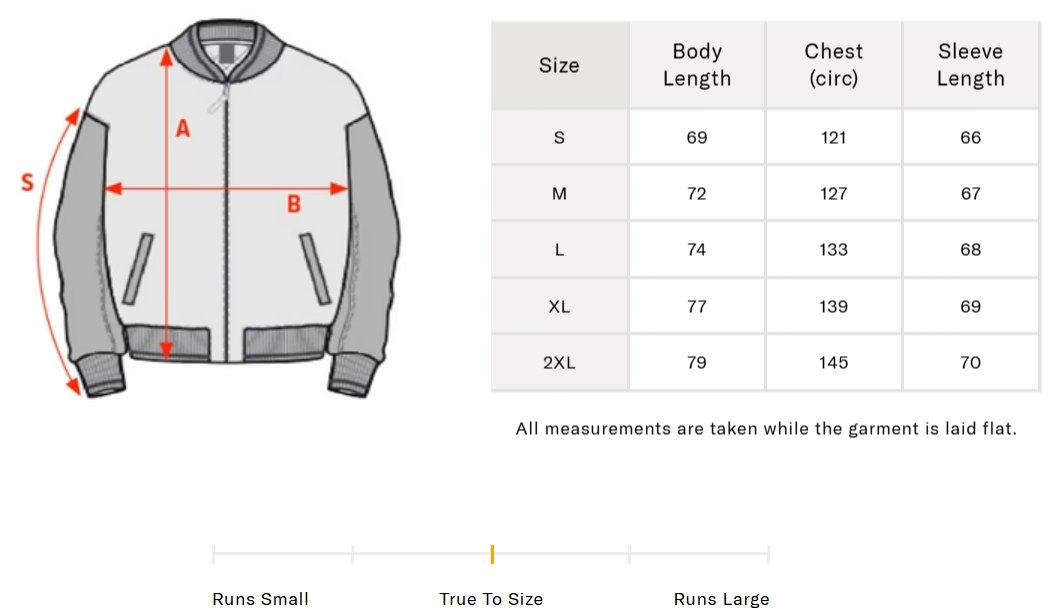
Task: Click the jacket's left slanted pocket
Action: tap(139, 268)
